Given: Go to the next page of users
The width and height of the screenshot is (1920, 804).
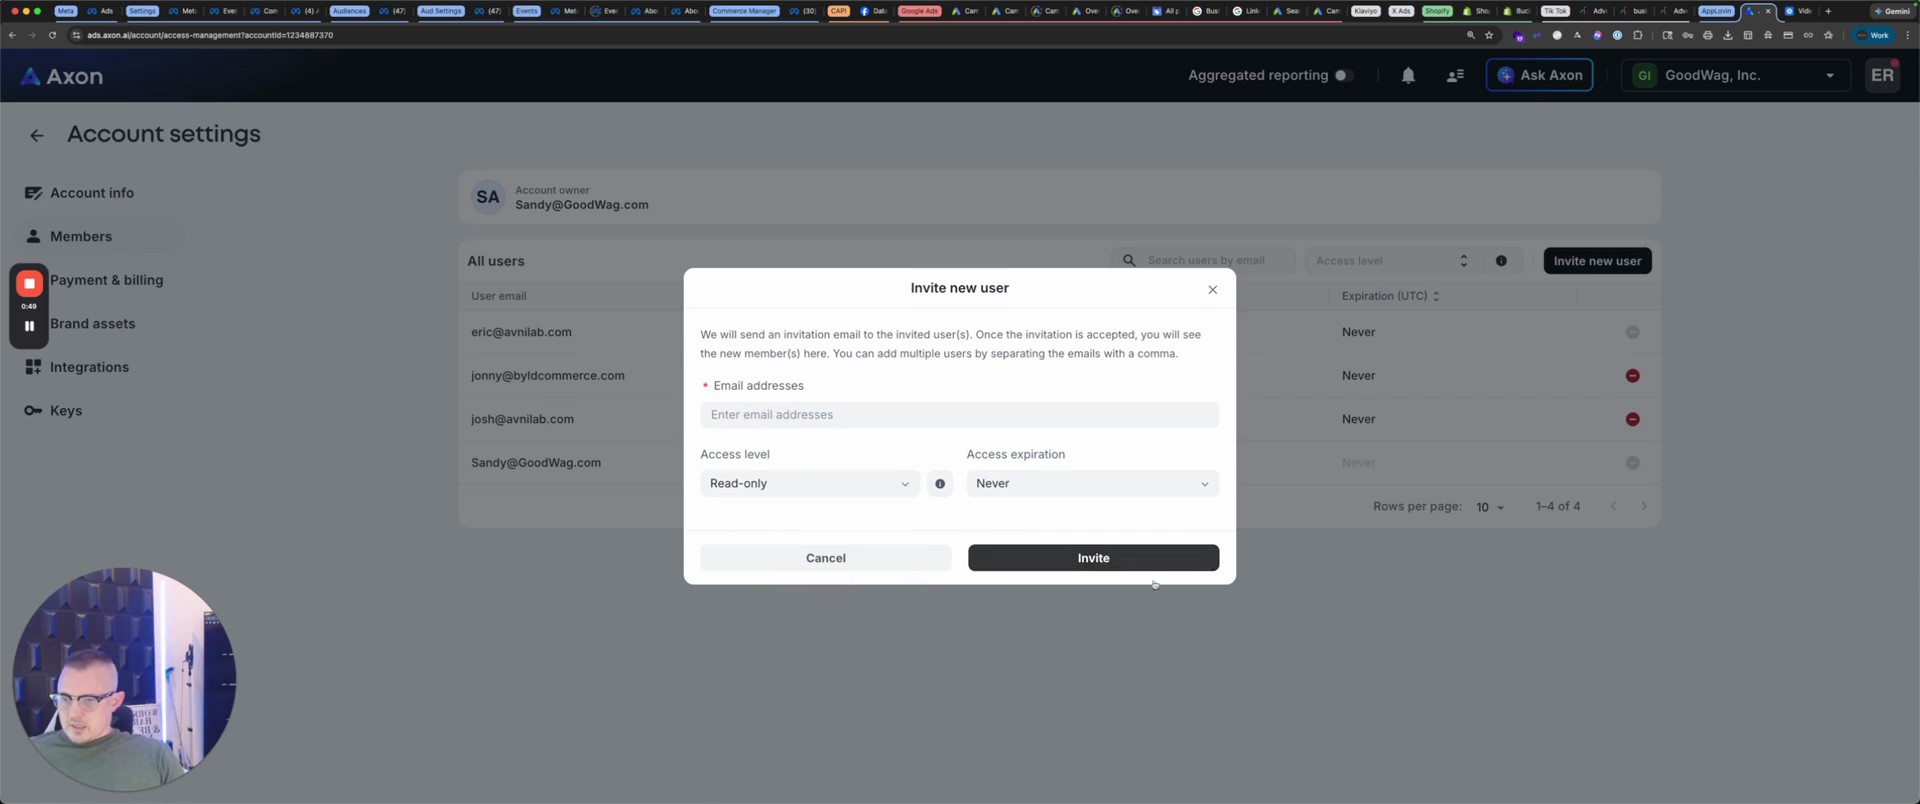Looking at the screenshot, I should click(1643, 507).
